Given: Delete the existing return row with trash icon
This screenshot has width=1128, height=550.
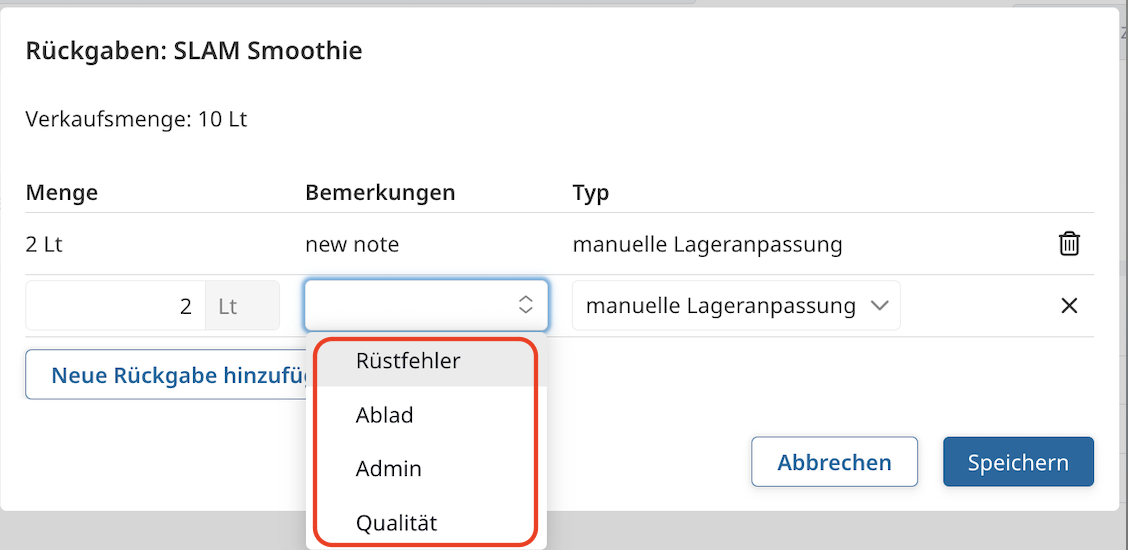Looking at the screenshot, I should point(1069,243).
